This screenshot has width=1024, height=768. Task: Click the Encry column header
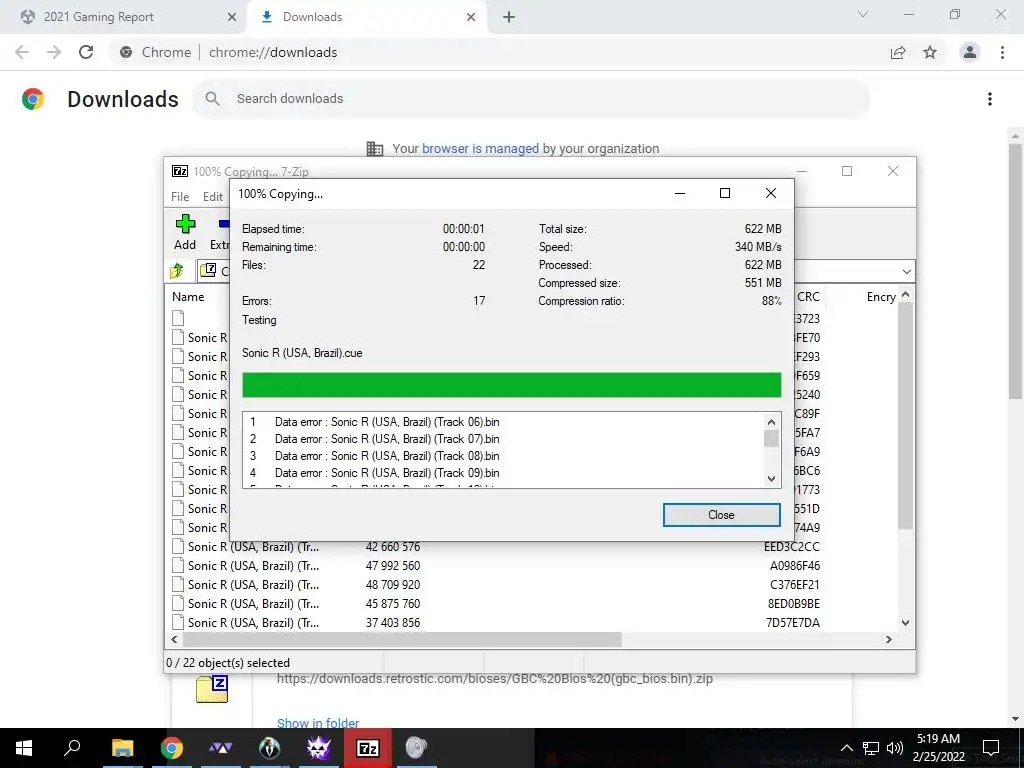881,296
